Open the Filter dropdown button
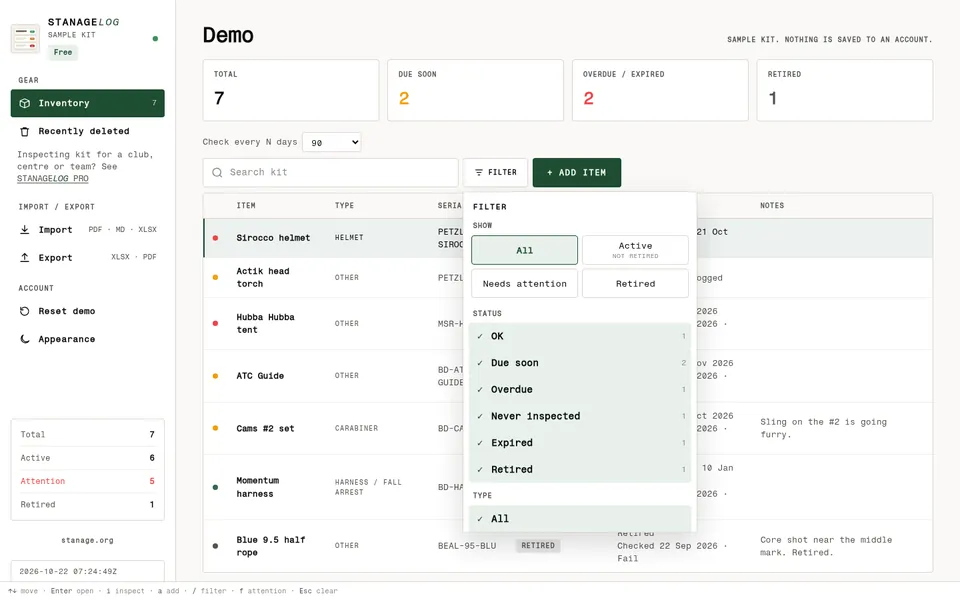The image size is (960, 600). pos(495,173)
